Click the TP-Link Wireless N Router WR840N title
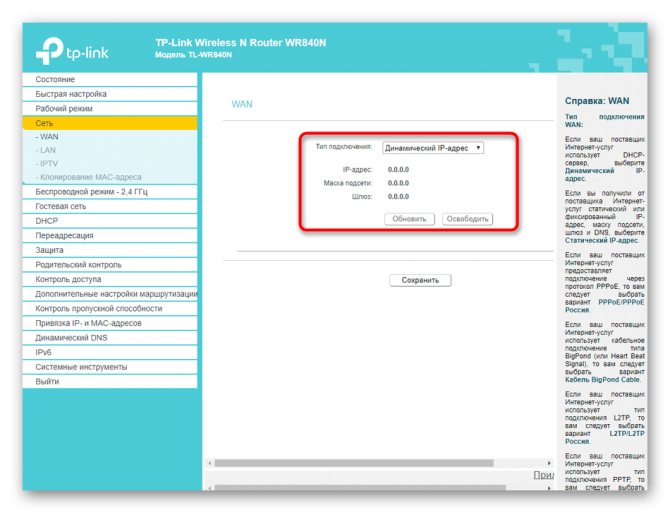 coord(241,43)
